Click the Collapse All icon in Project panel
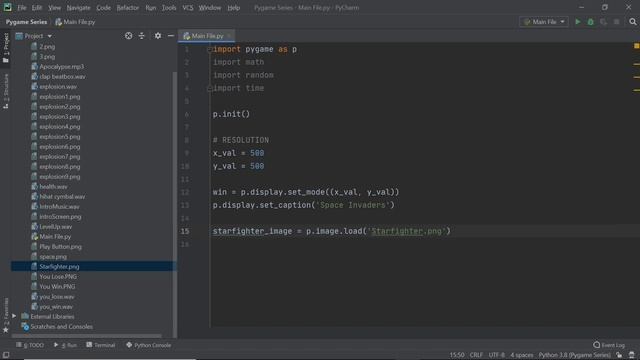This screenshot has height=360, width=640. click(x=142, y=36)
